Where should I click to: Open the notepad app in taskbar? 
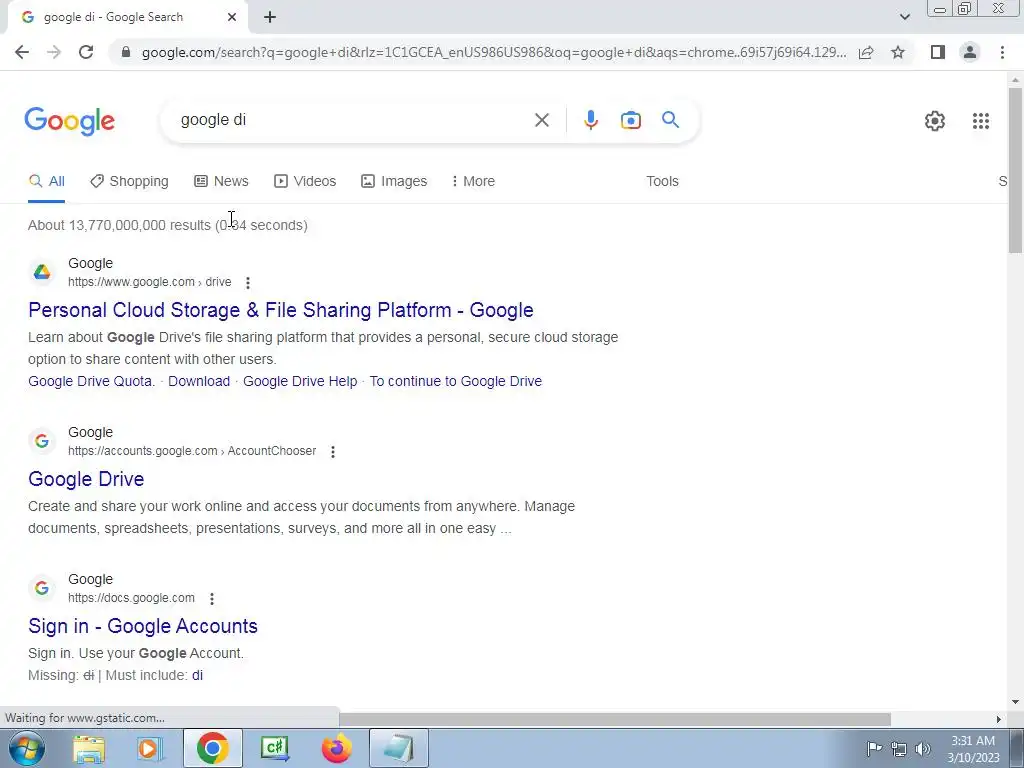pyautogui.click(x=399, y=748)
